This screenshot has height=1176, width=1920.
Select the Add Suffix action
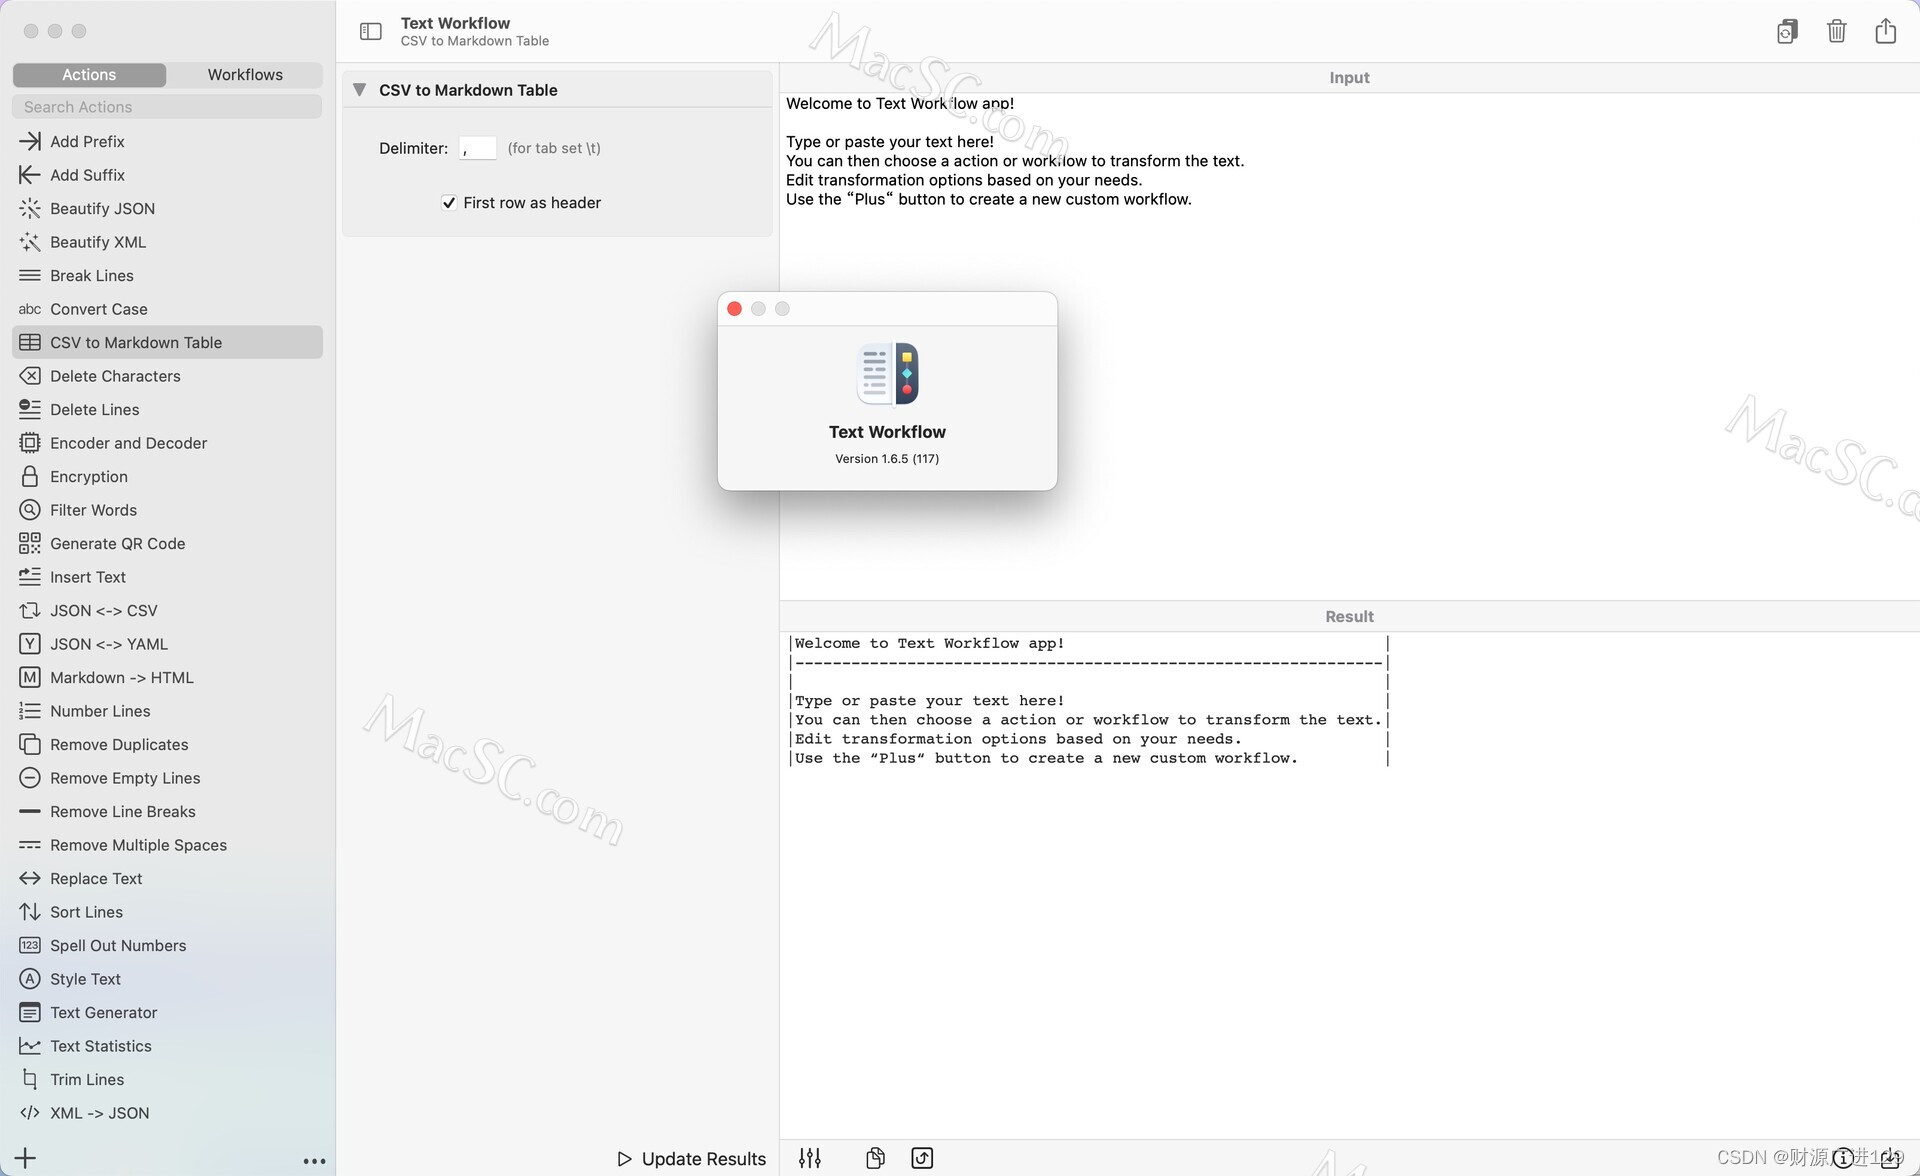point(167,175)
